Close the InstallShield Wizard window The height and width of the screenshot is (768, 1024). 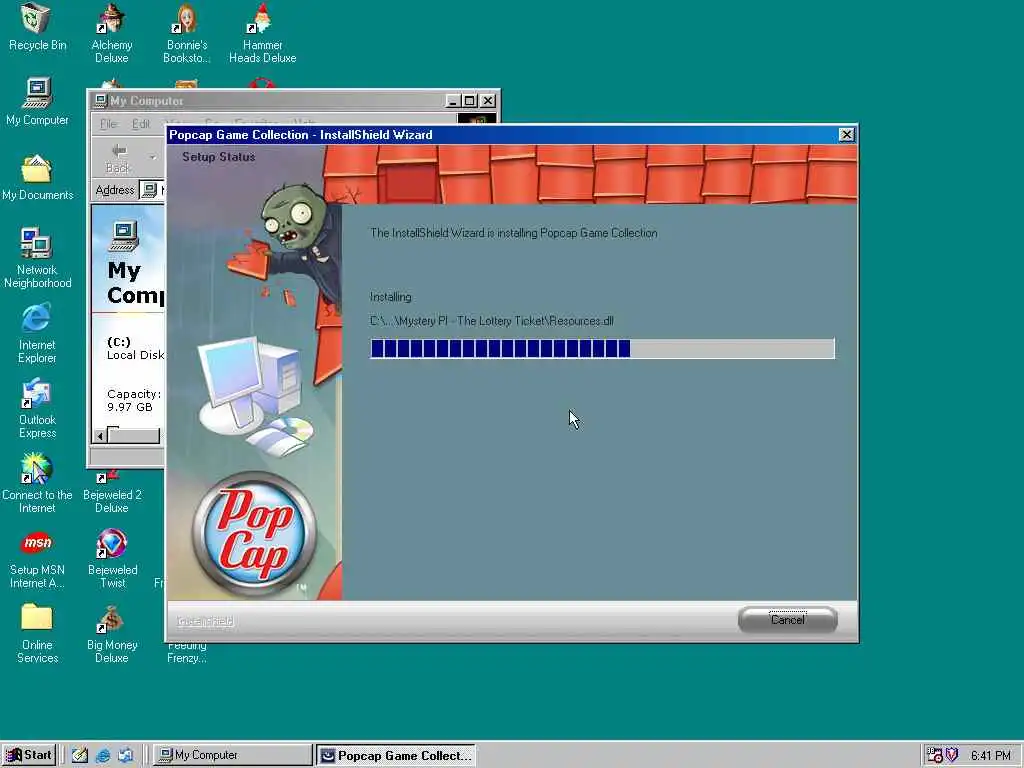click(846, 135)
